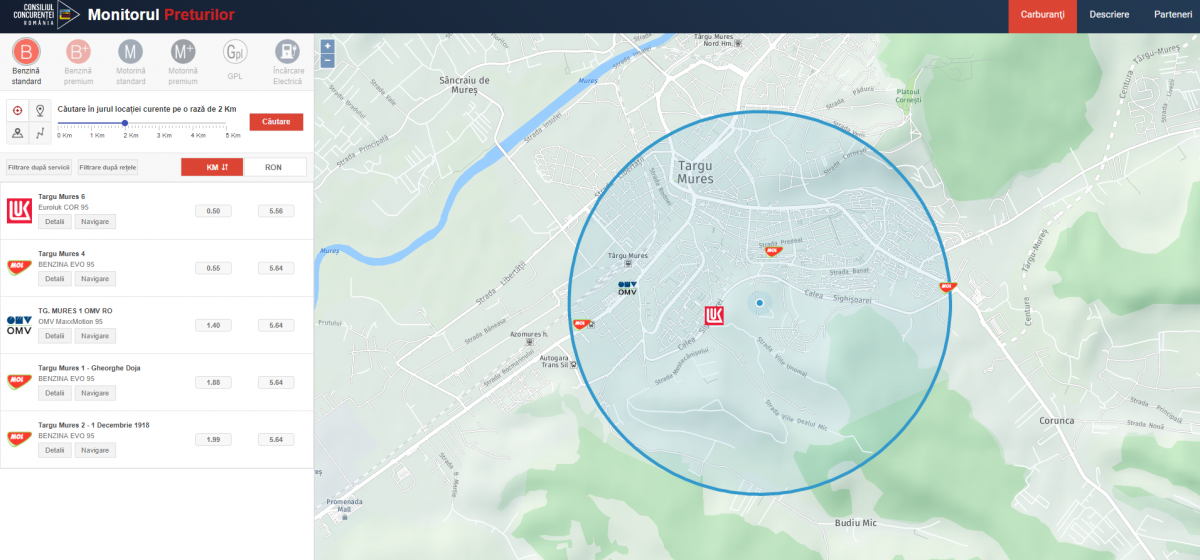This screenshot has height=560, width=1200.
Task: Click the 1.99 distance for 1 Decembrie 1918 station
Action: tap(213, 439)
